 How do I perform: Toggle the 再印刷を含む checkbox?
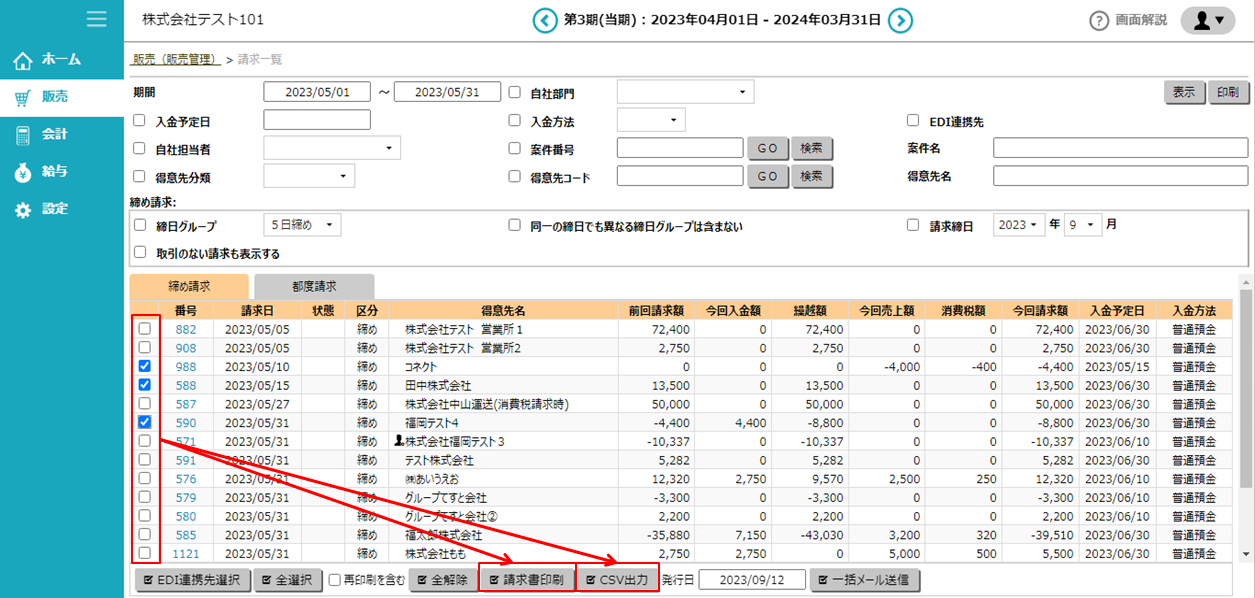[x=335, y=580]
